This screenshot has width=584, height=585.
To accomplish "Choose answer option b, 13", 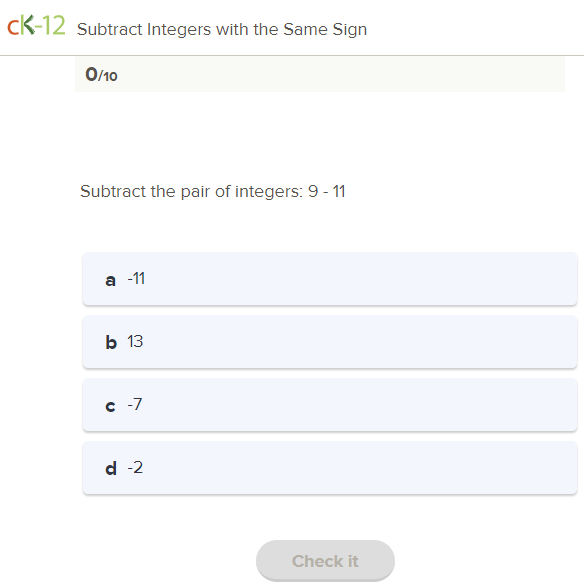I will click(330, 342).
